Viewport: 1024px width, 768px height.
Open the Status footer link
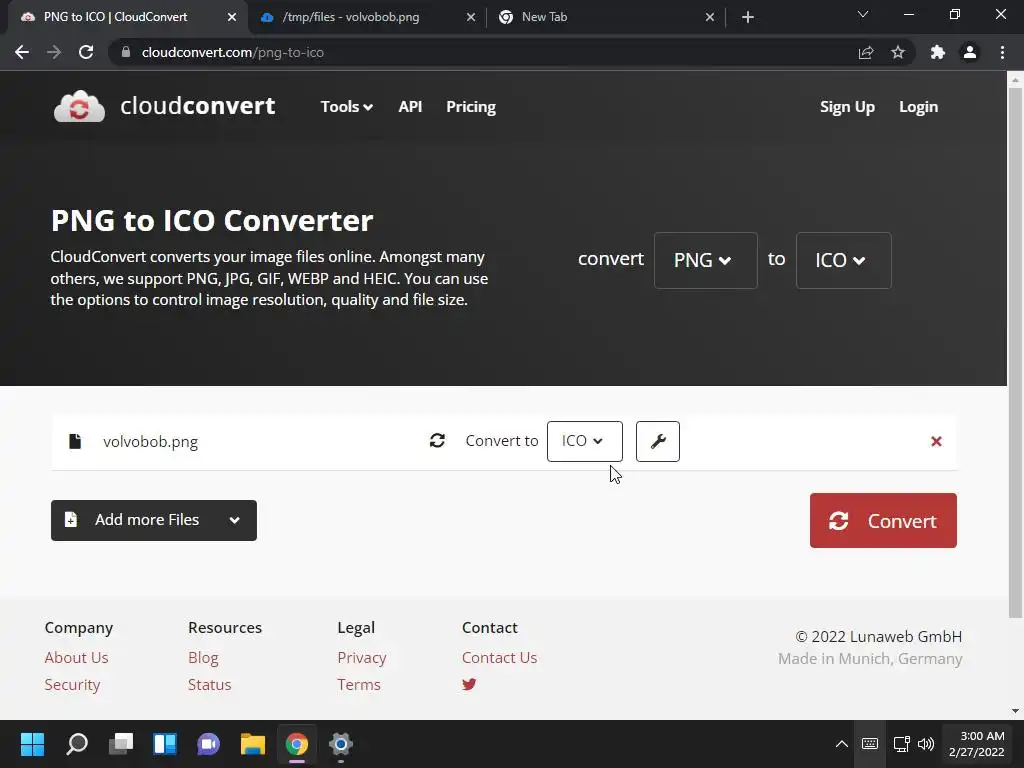[x=210, y=684]
